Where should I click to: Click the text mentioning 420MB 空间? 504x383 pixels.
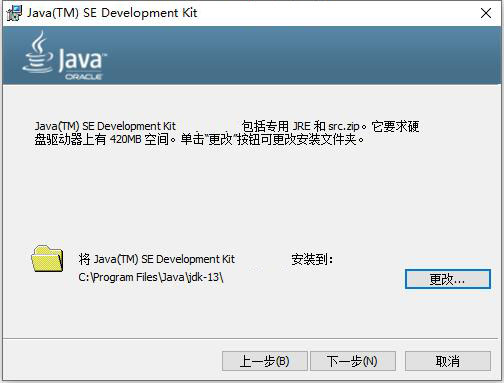coord(199,139)
